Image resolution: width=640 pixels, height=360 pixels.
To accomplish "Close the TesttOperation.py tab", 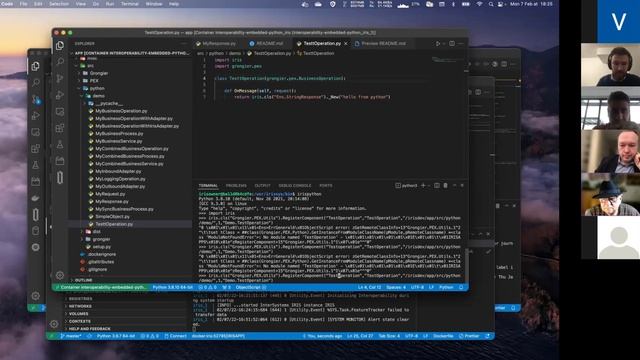I will click(346, 43).
